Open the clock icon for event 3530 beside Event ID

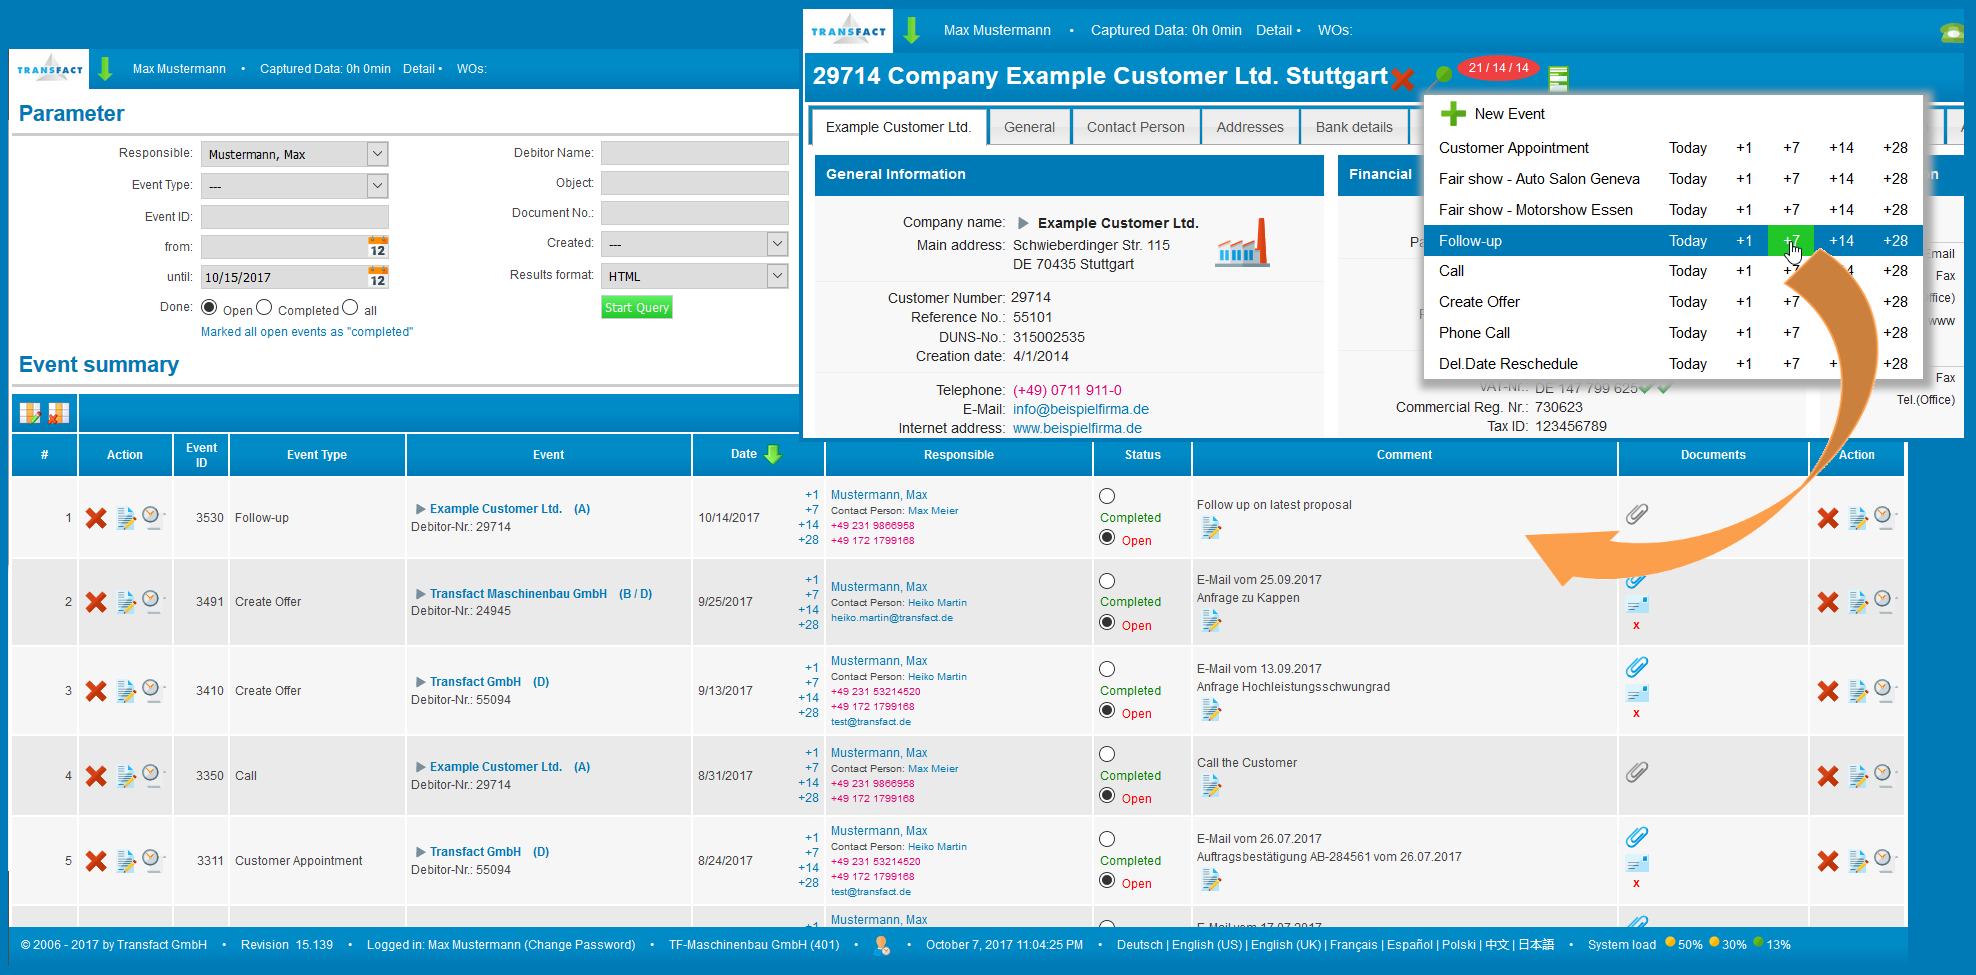coord(151,516)
